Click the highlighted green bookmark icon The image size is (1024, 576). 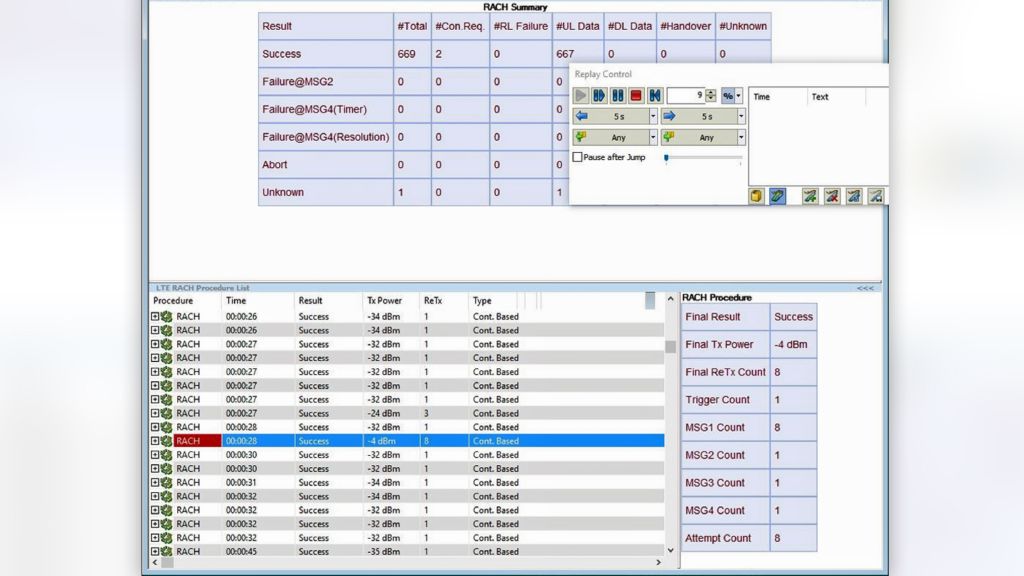(x=778, y=196)
